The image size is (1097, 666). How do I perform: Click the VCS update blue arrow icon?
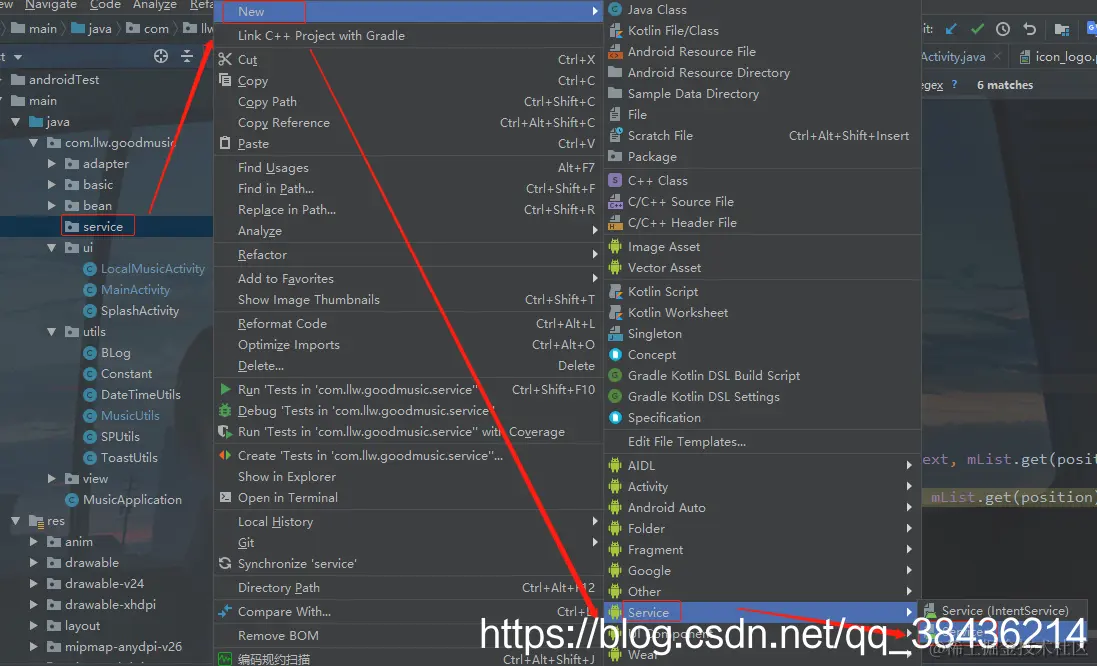[951, 29]
